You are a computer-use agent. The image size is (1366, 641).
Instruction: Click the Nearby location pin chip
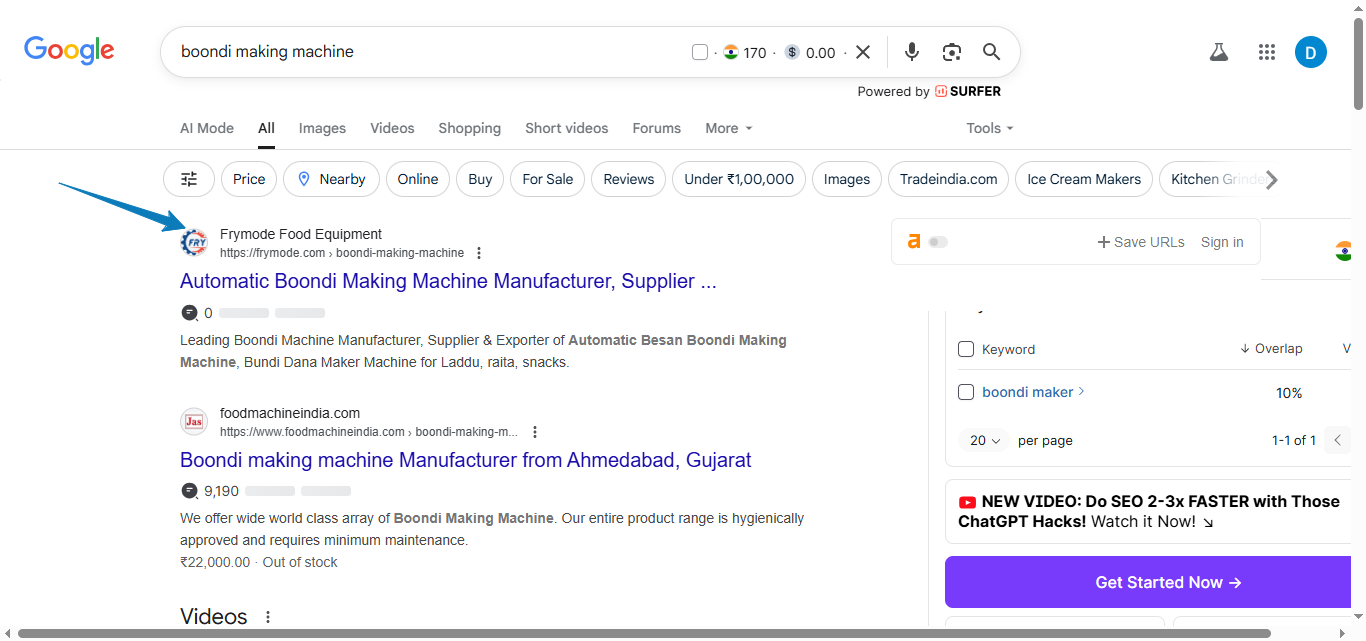(331, 179)
